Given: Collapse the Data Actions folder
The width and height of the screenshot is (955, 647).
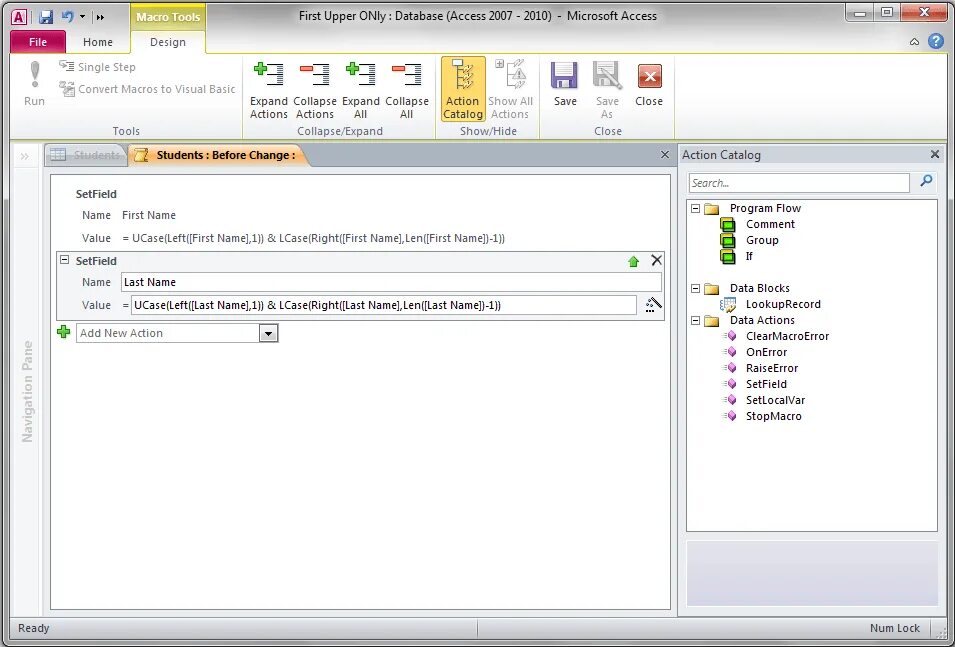Looking at the screenshot, I should 696,320.
